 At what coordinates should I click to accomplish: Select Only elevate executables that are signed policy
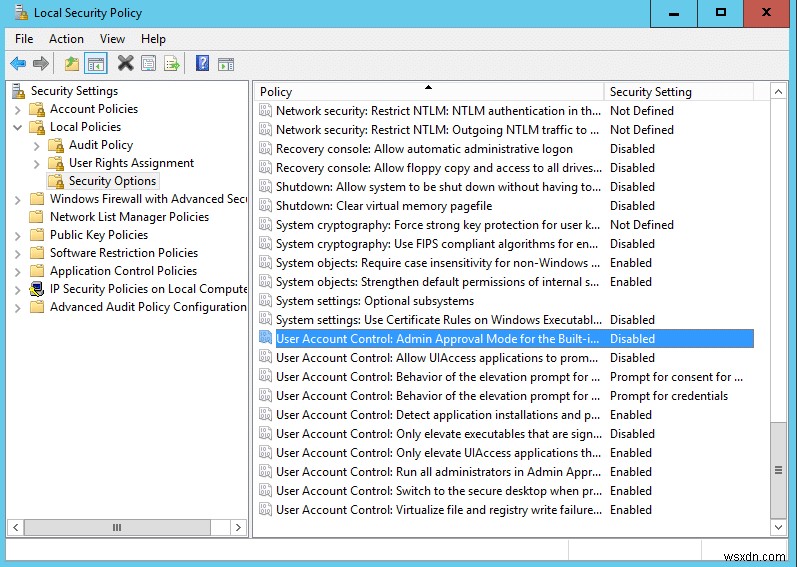click(x=439, y=434)
